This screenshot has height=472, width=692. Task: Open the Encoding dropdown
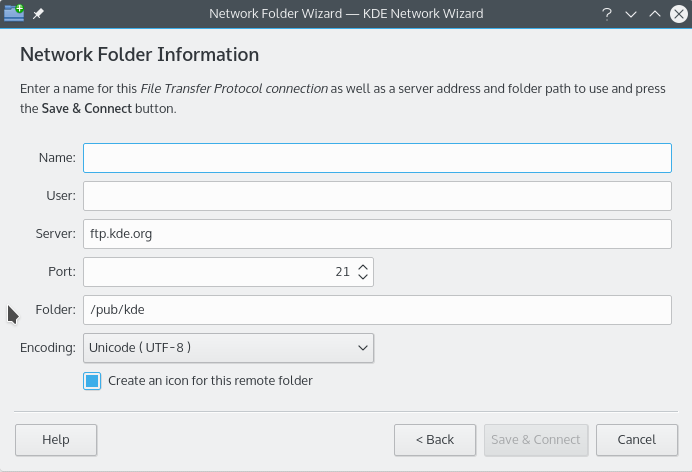[x=228, y=347]
